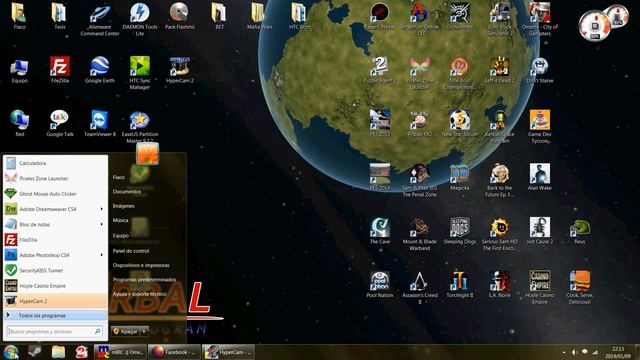Open Calculadora from the Start menu
This screenshot has height=360, width=640.
pyautogui.click(x=55, y=163)
